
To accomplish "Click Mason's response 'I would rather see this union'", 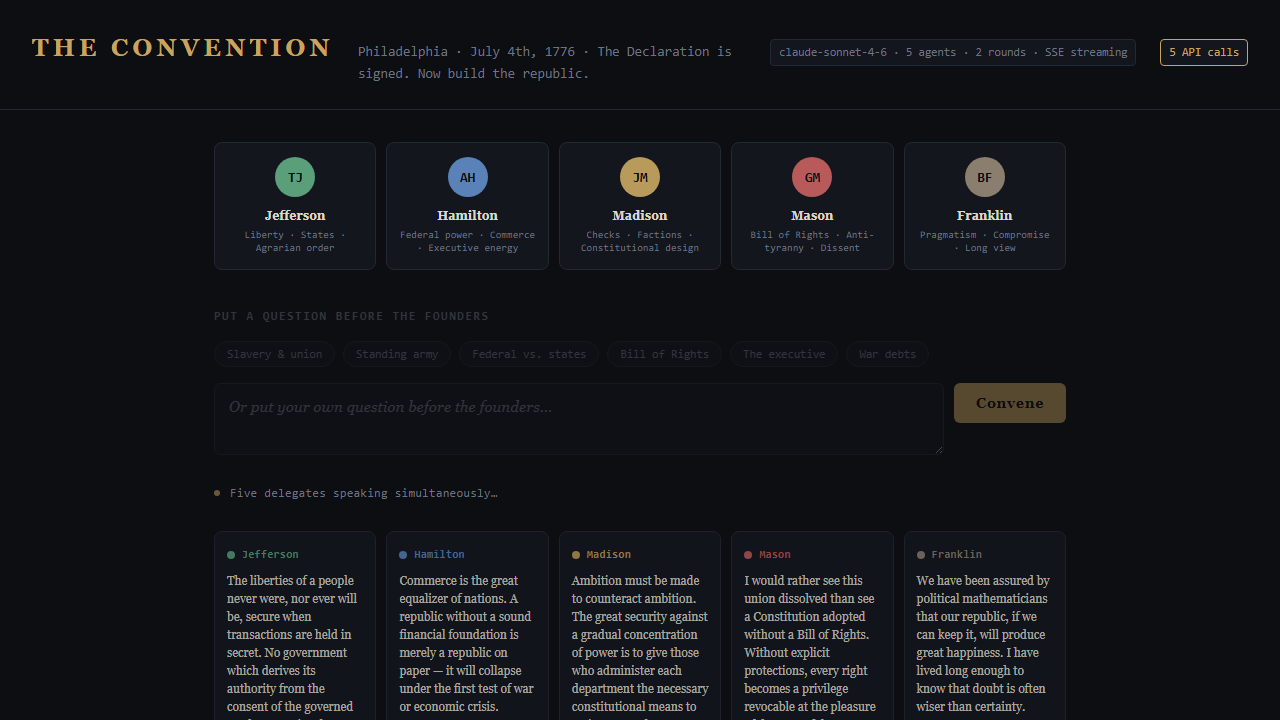I will (x=811, y=646).
